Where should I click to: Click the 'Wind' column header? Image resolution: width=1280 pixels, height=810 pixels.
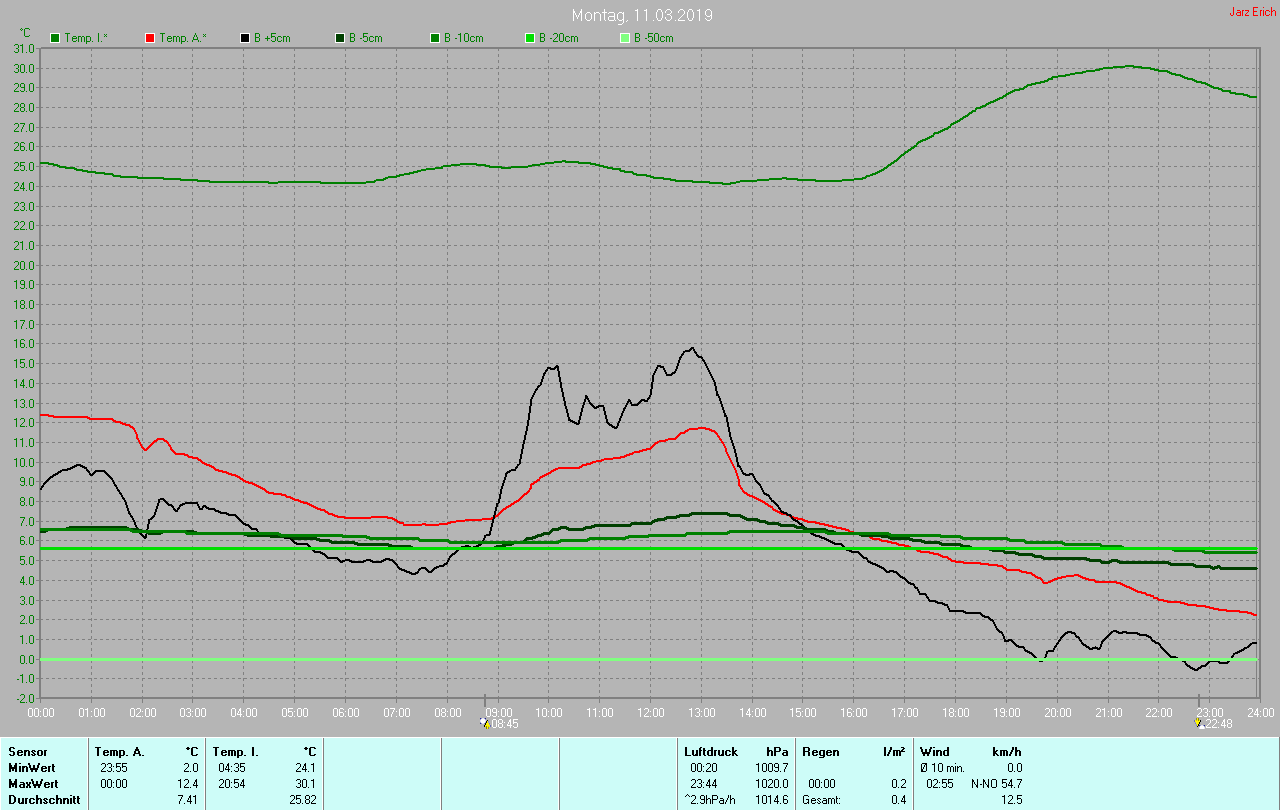(x=934, y=751)
